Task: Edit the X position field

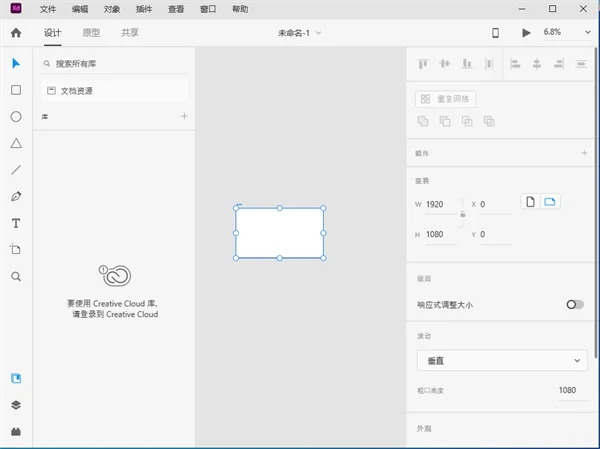Action: tap(495, 204)
